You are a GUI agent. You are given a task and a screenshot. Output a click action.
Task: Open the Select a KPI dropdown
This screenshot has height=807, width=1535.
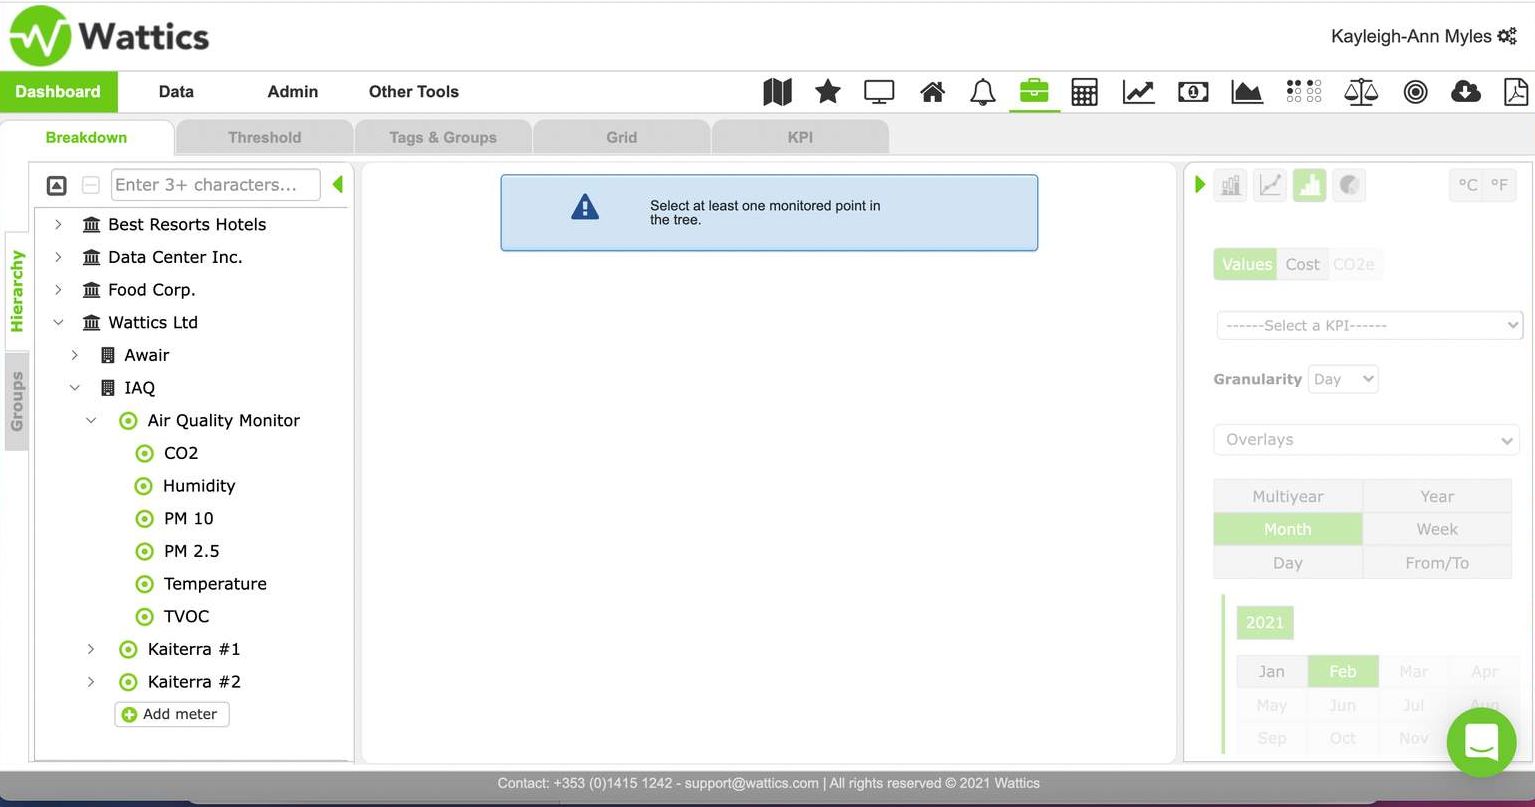(x=1367, y=325)
